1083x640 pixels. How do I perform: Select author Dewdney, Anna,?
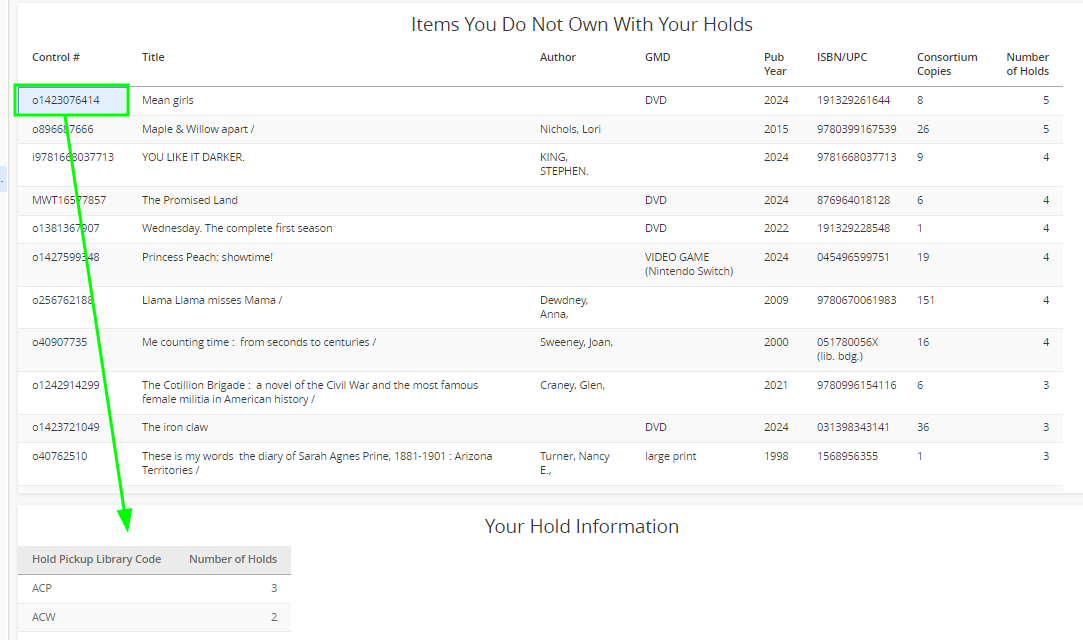tap(564, 307)
